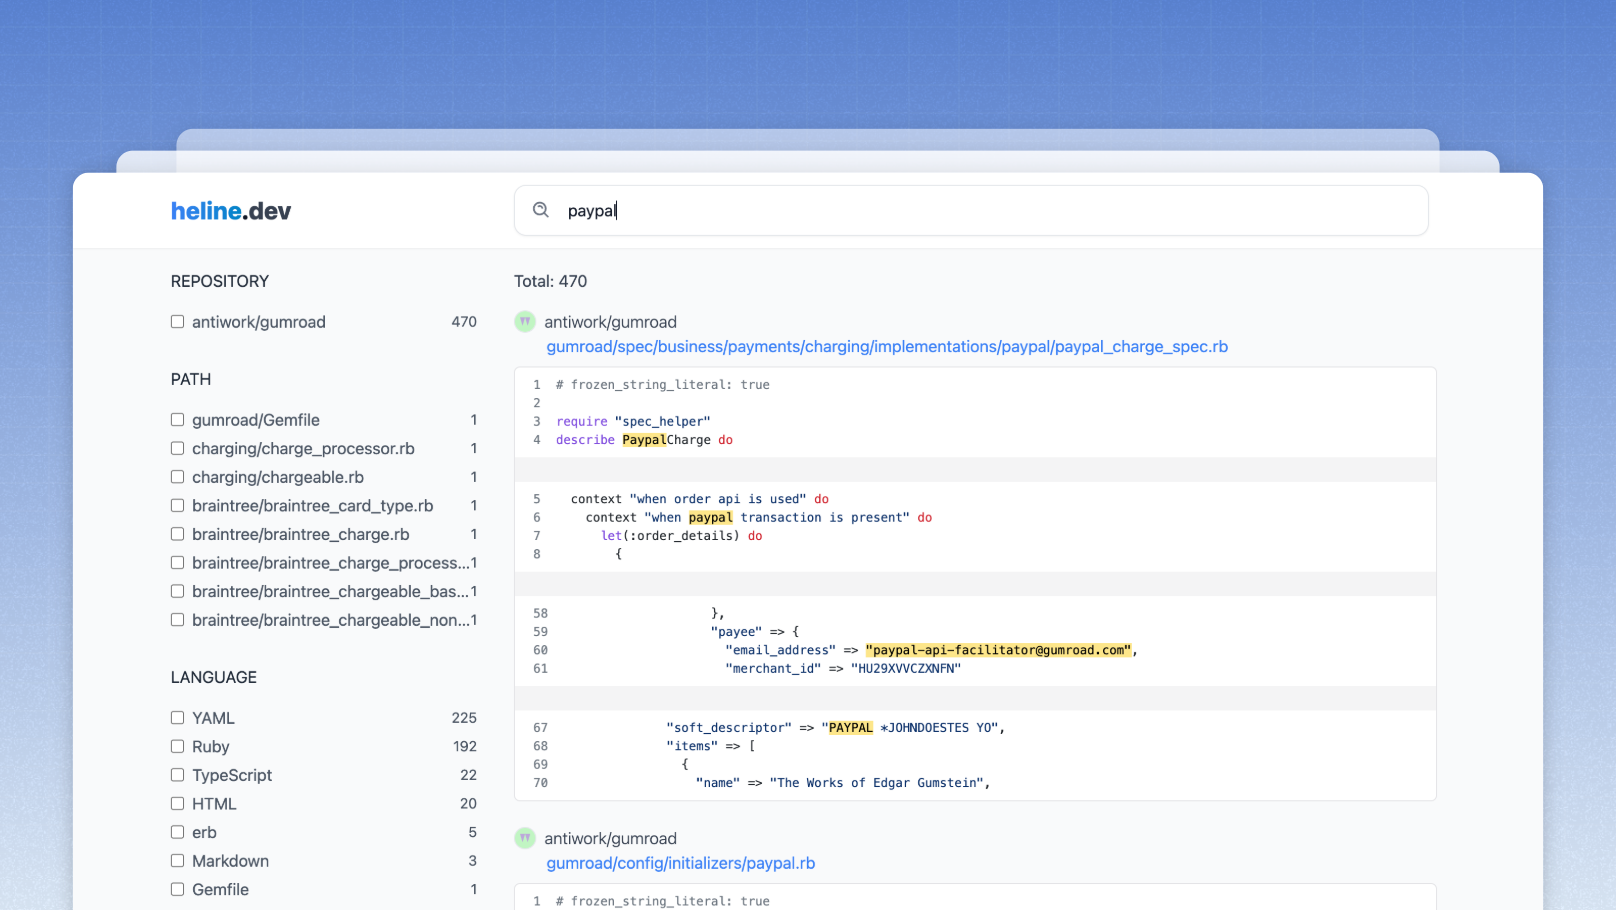The width and height of the screenshot is (1616, 910).
Task: Click highlighted paypal in line 6
Action: [711, 518]
